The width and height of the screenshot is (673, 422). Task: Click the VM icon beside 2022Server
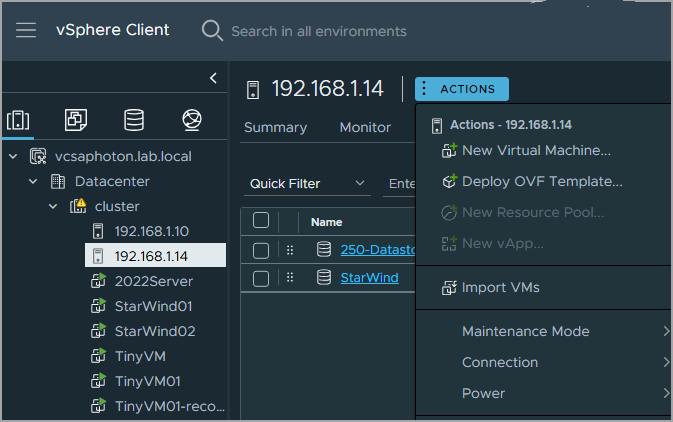pyautogui.click(x=98, y=281)
